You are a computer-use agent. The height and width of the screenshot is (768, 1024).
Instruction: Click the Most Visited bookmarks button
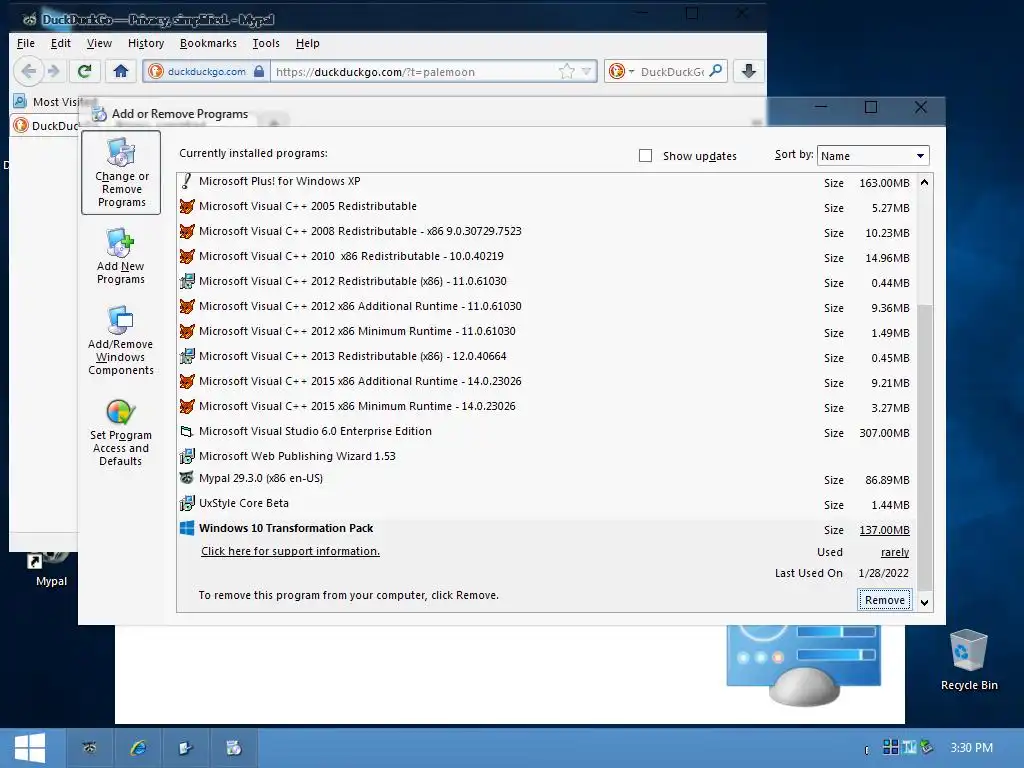[55, 102]
